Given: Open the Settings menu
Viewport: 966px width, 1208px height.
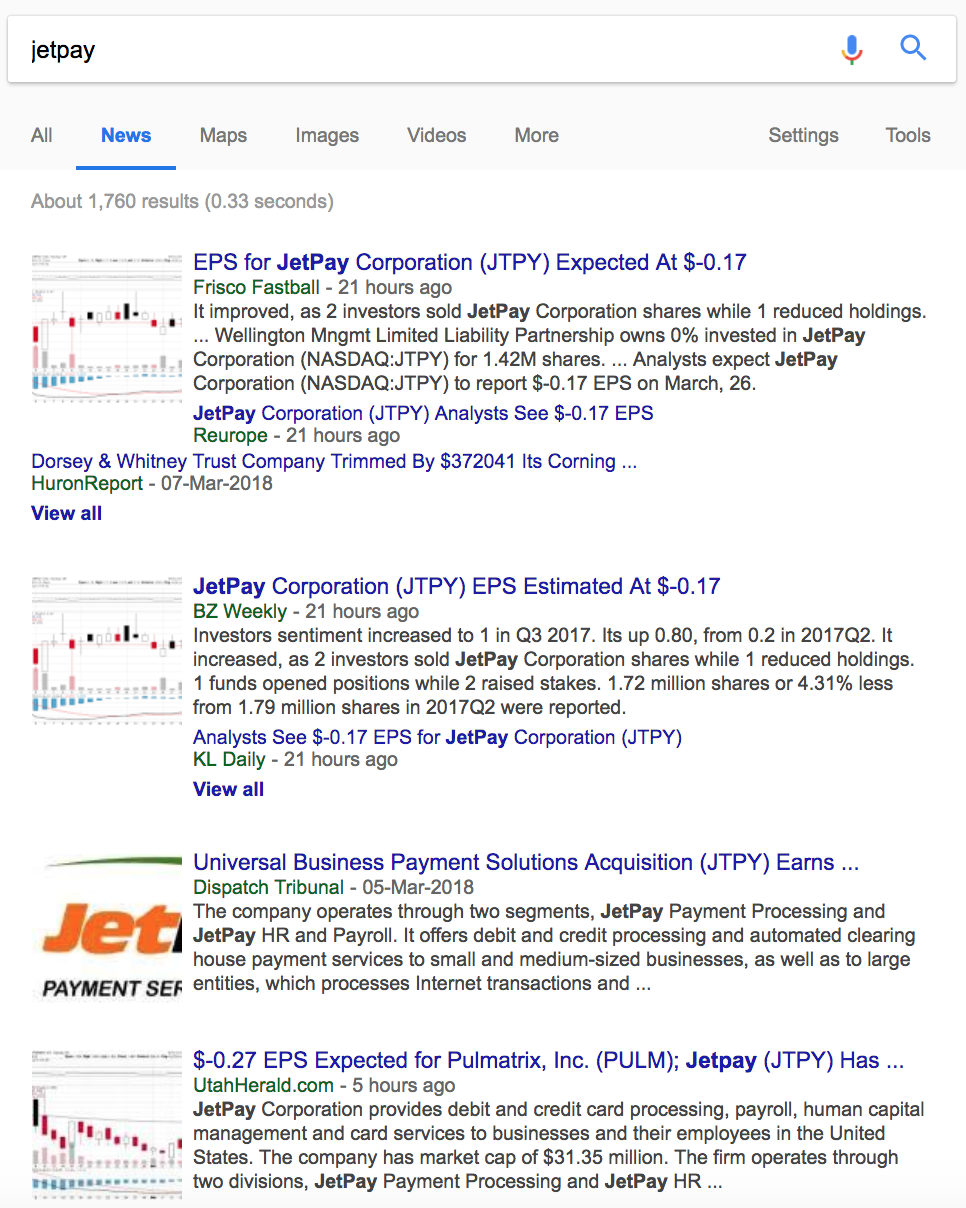Looking at the screenshot, I should tap(803, 135).
